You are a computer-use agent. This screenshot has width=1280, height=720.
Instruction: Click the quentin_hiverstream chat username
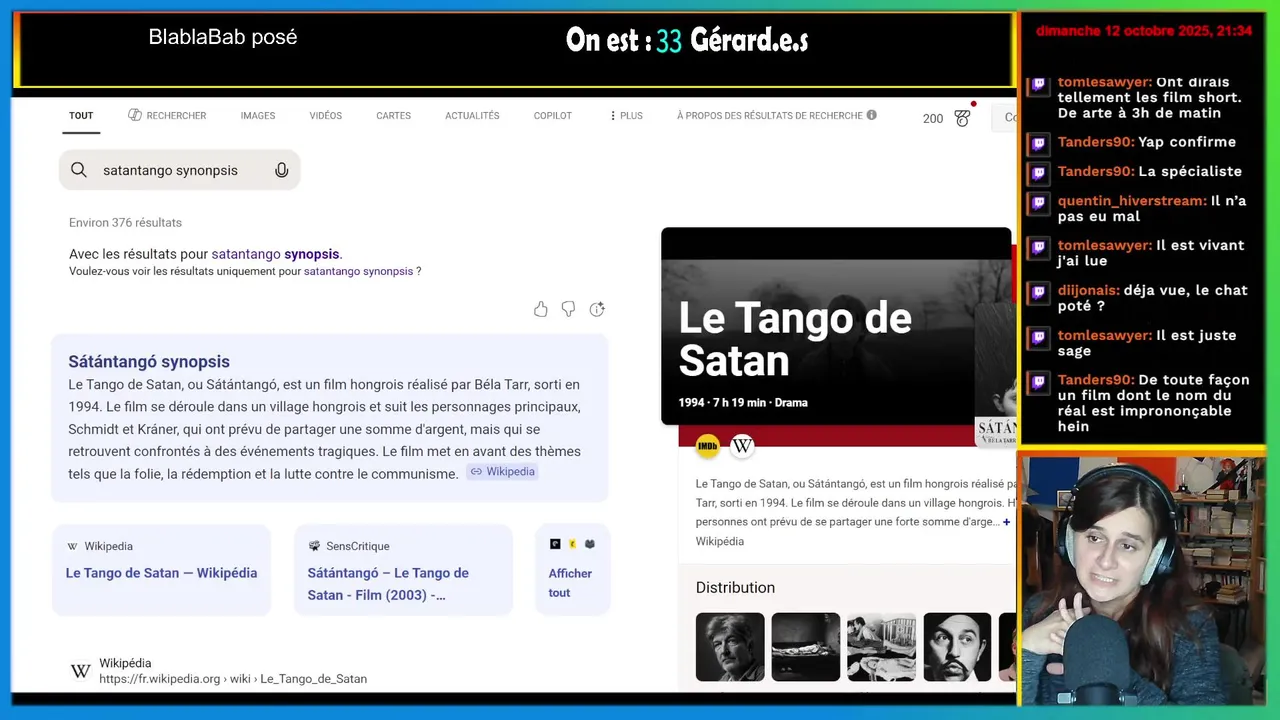click(x=1132, y=201)
